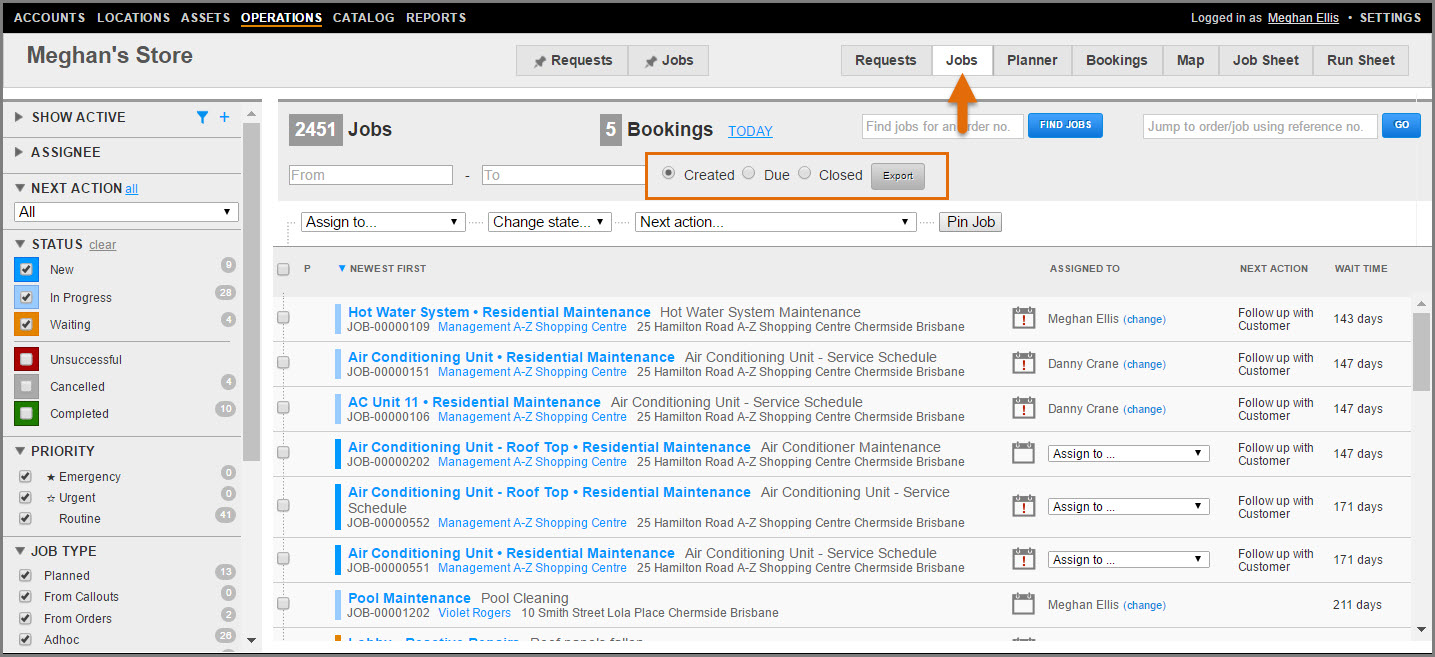
Task: Click the From date input field
Action: coord(371,175)
